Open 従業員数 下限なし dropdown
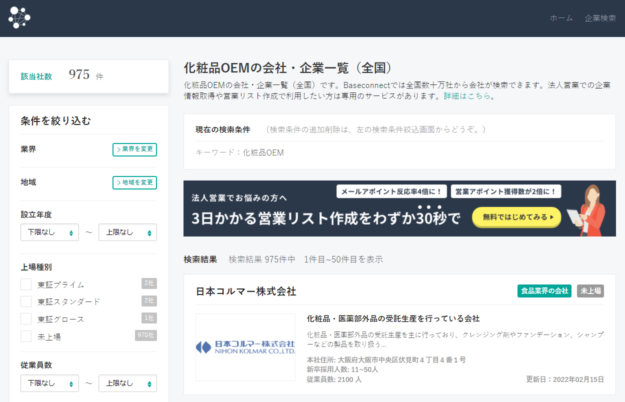Viewport: 625px width, 402px height. (x=49, y=383)
